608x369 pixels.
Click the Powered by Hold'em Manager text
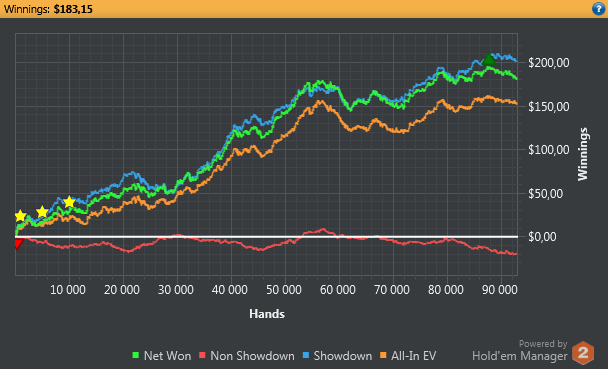click(x=520, y=350)
